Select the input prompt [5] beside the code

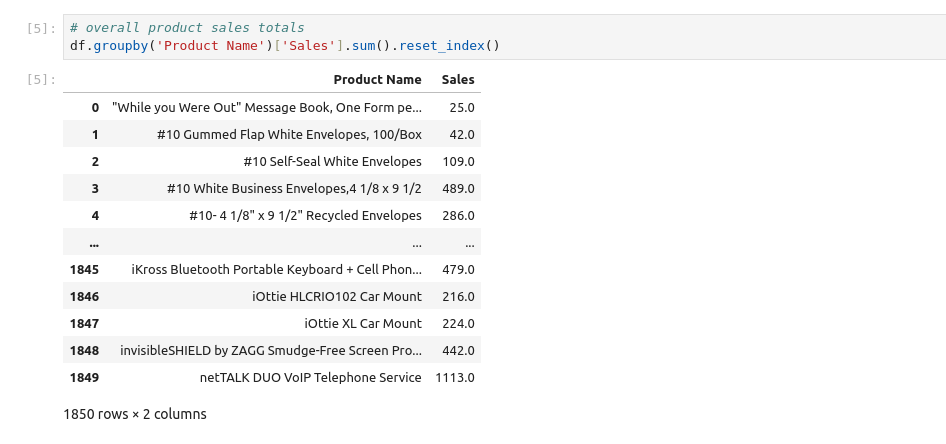[42, 28]
